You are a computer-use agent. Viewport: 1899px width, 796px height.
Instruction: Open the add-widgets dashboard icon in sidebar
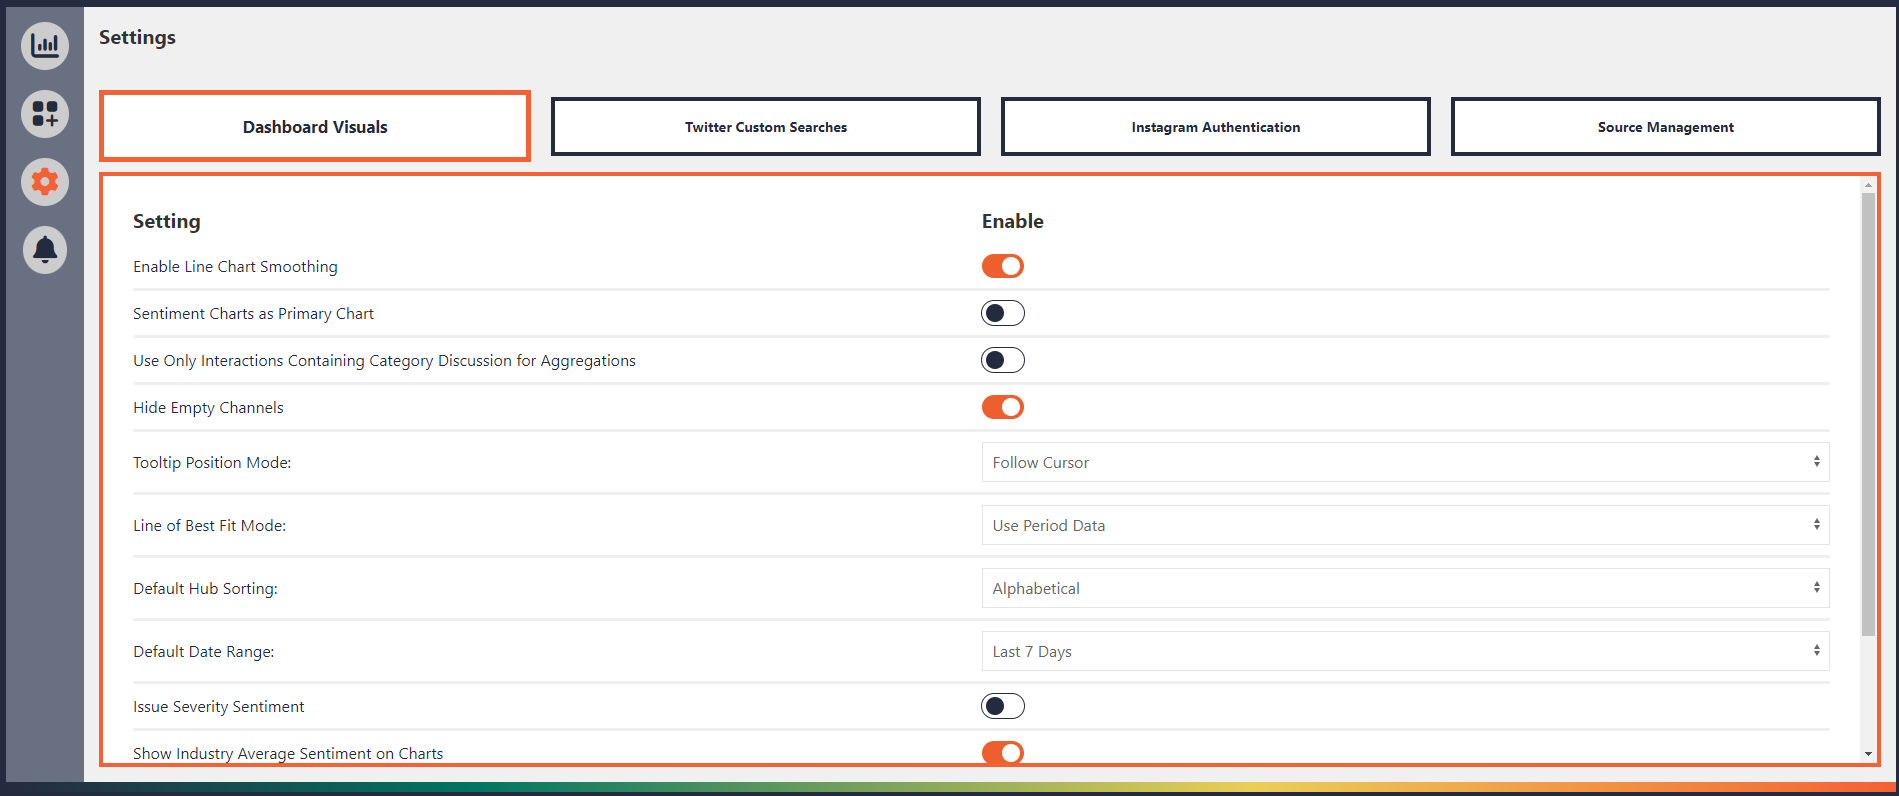pyautogui.click(x=45, y=113)
